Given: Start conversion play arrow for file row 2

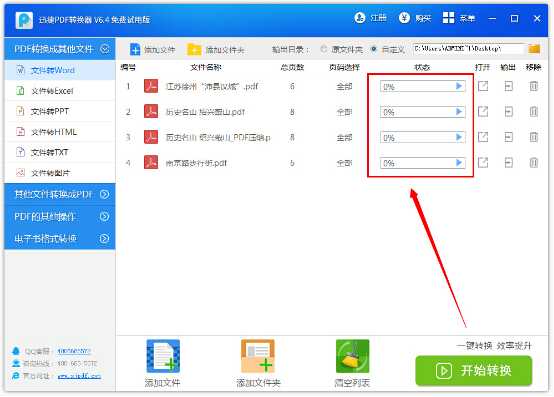Looking at the screenshot, I should 459,112.
